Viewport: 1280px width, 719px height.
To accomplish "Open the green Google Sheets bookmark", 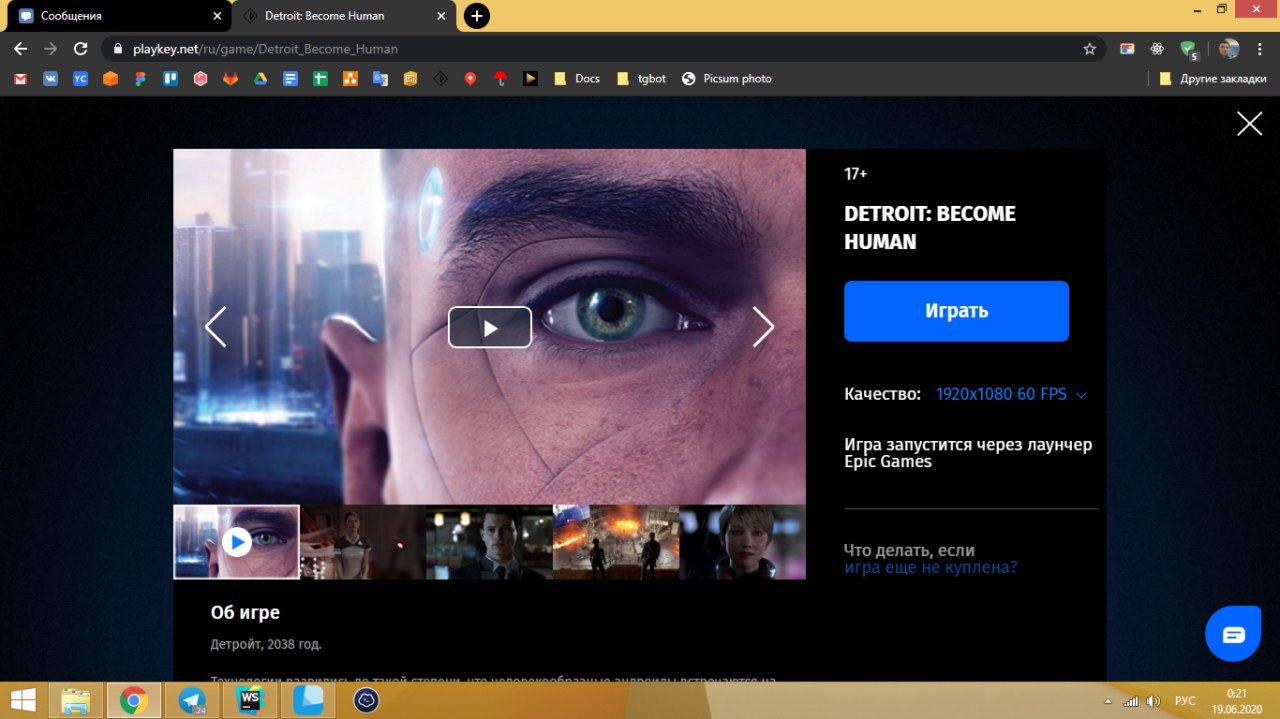I will (320, 78).
